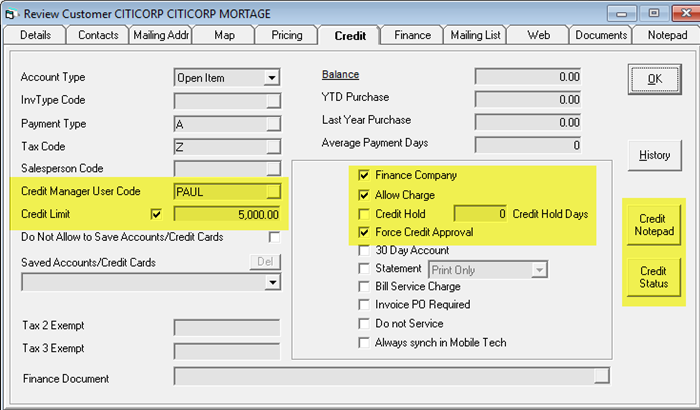
Task: Open the Credit Notepad button
Action: (x=654, y=225)
